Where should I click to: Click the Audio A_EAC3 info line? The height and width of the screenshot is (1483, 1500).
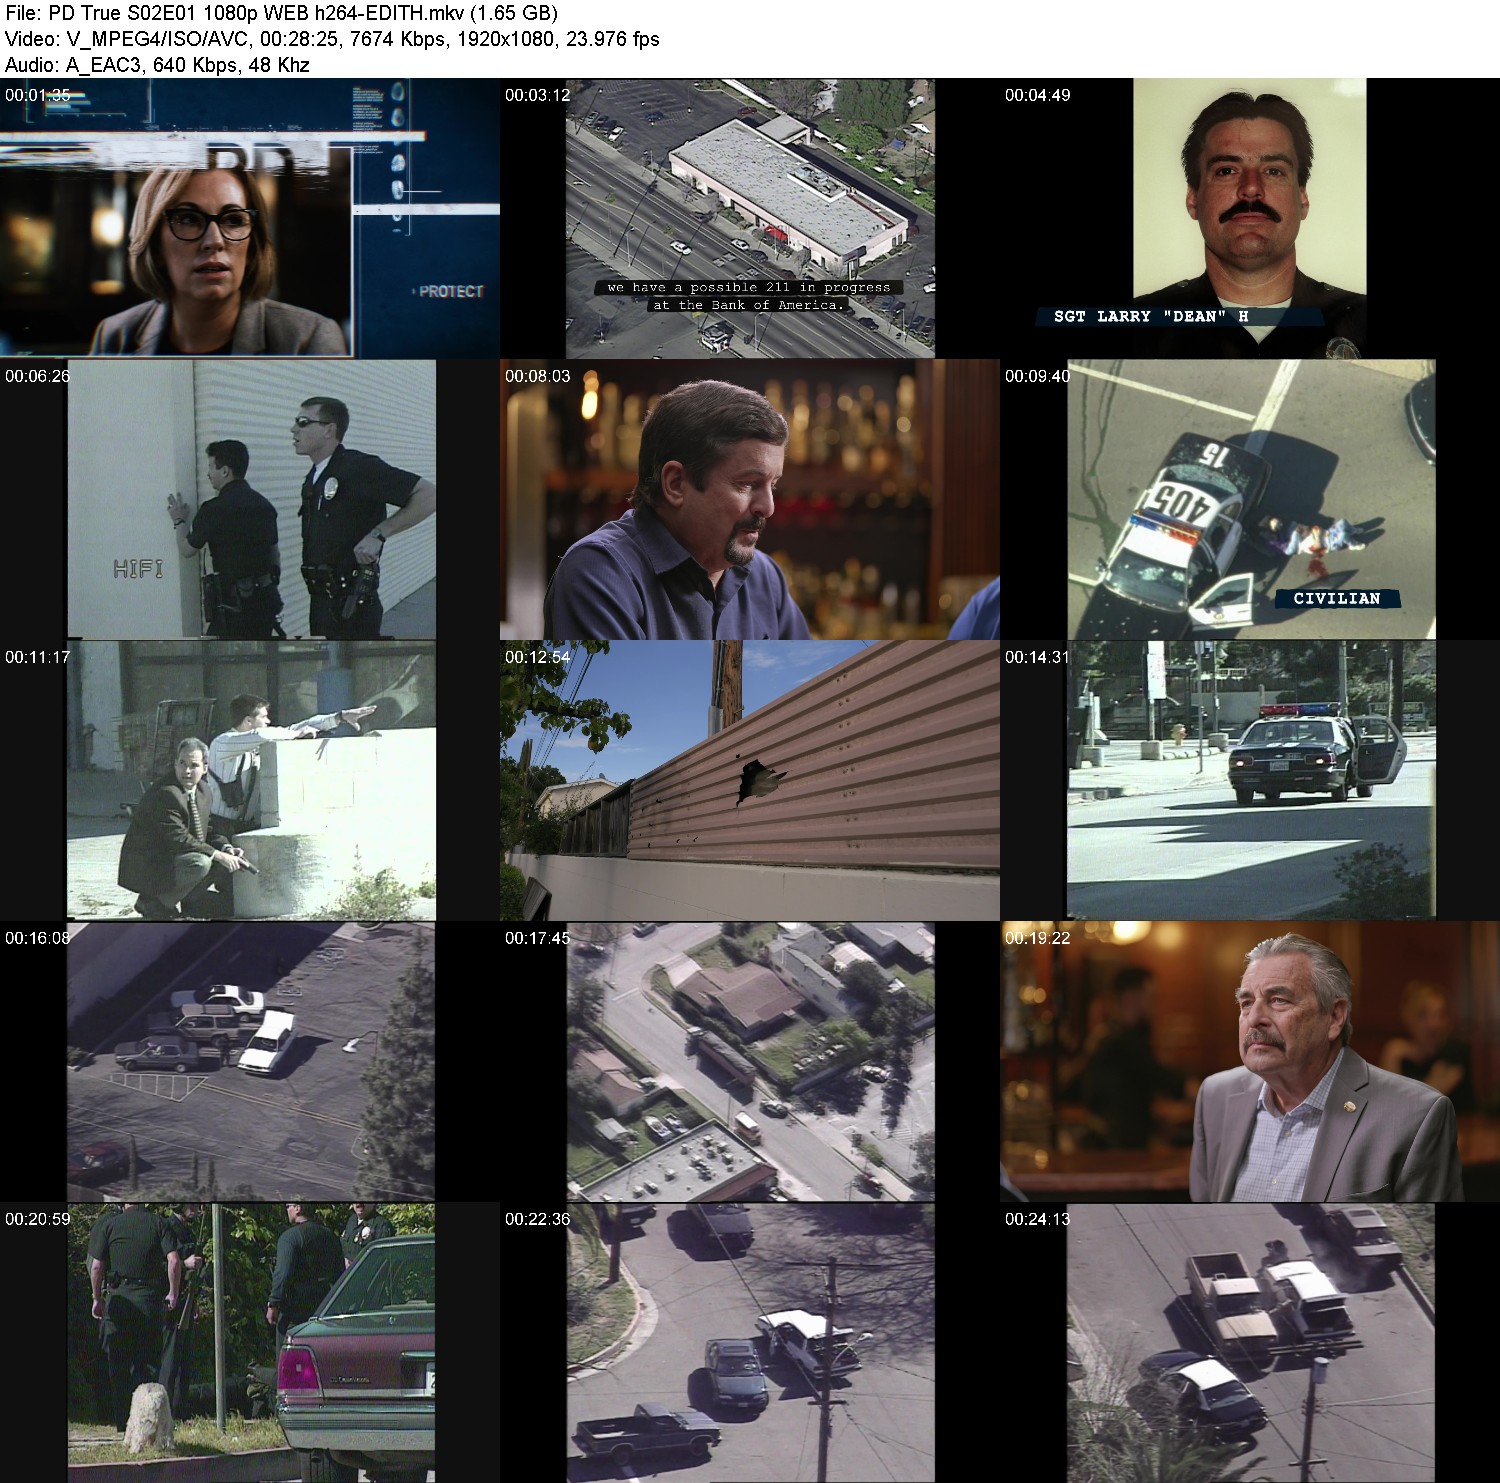(157, 66)
